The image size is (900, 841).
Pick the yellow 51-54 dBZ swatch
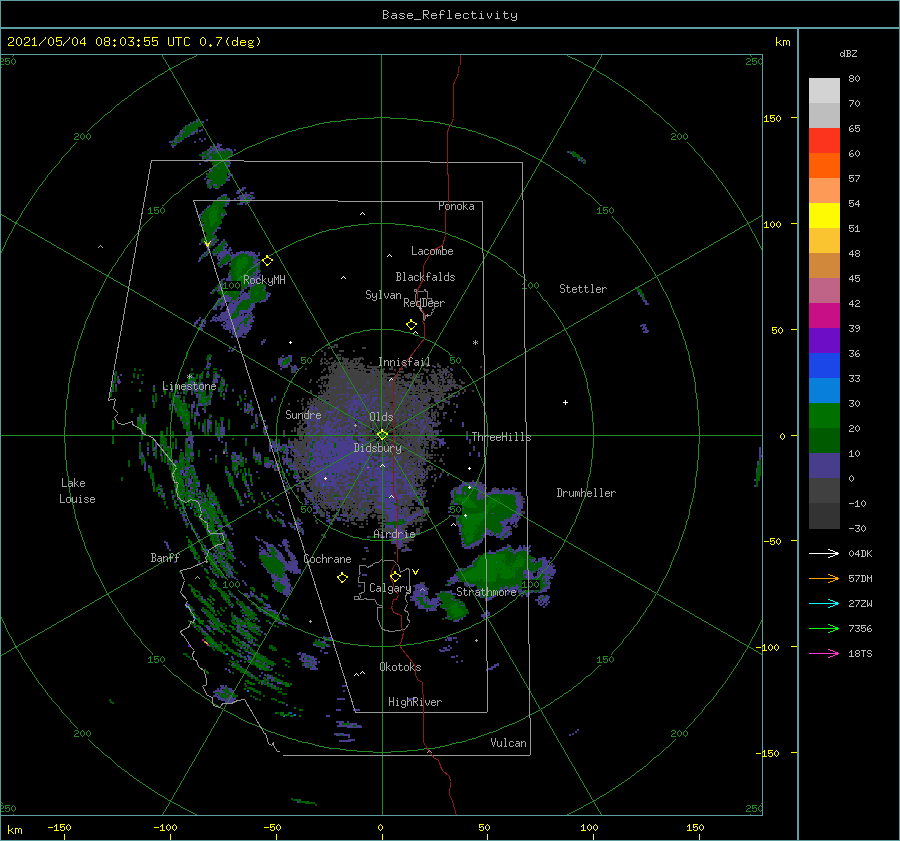pos(824,216)
